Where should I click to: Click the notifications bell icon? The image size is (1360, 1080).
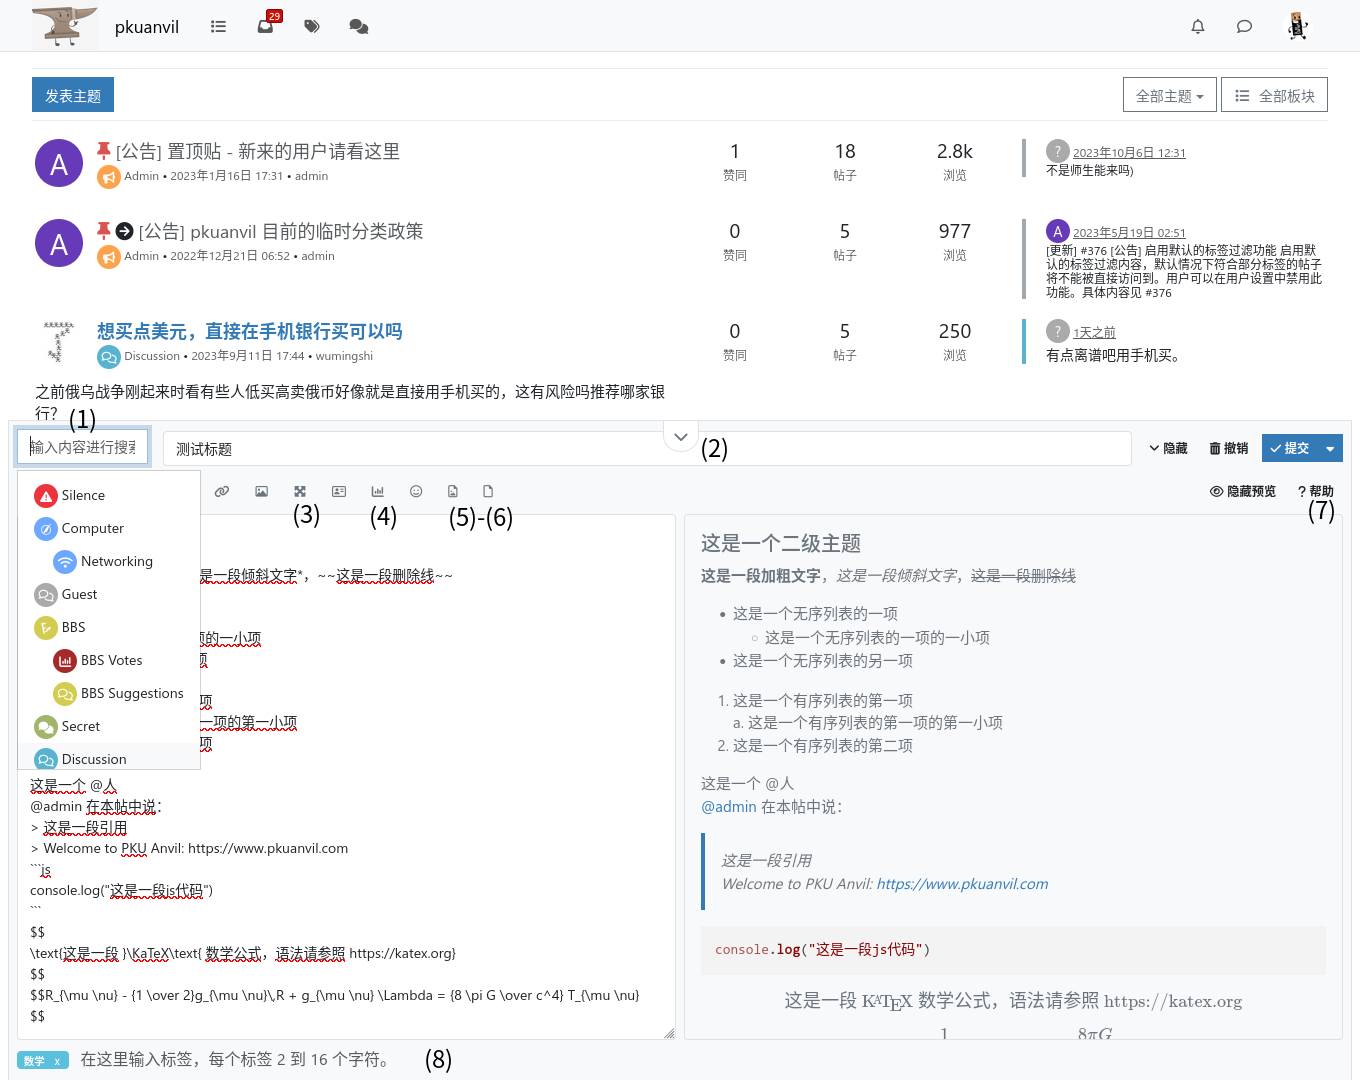pyautogui.click(x=1197, y=27)
